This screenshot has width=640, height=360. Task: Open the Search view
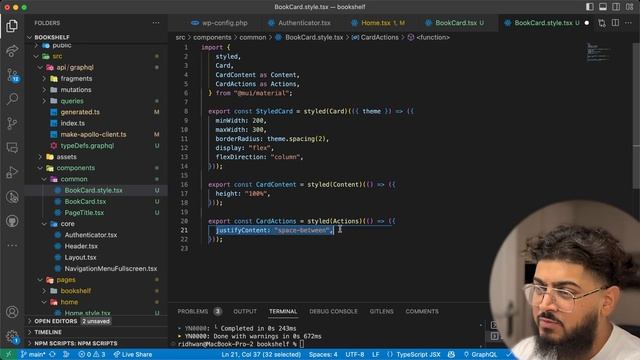point(12,99)
